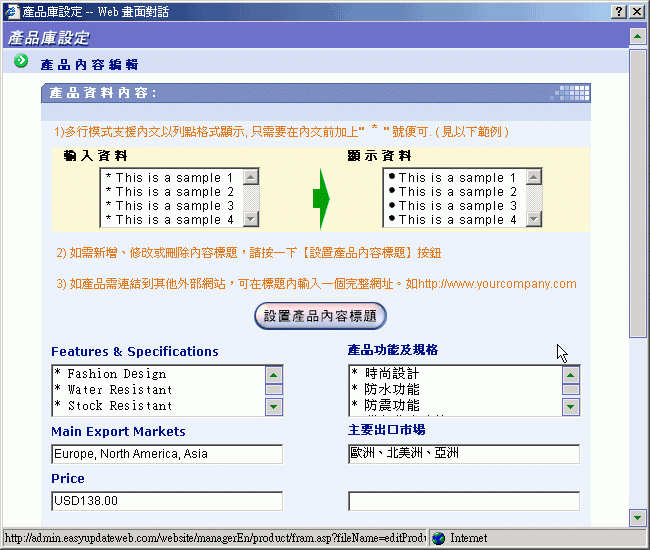Click the Internet zone globe icon in status bar
The width and height of the screenshot is (650, 550).
click(438, 537)
